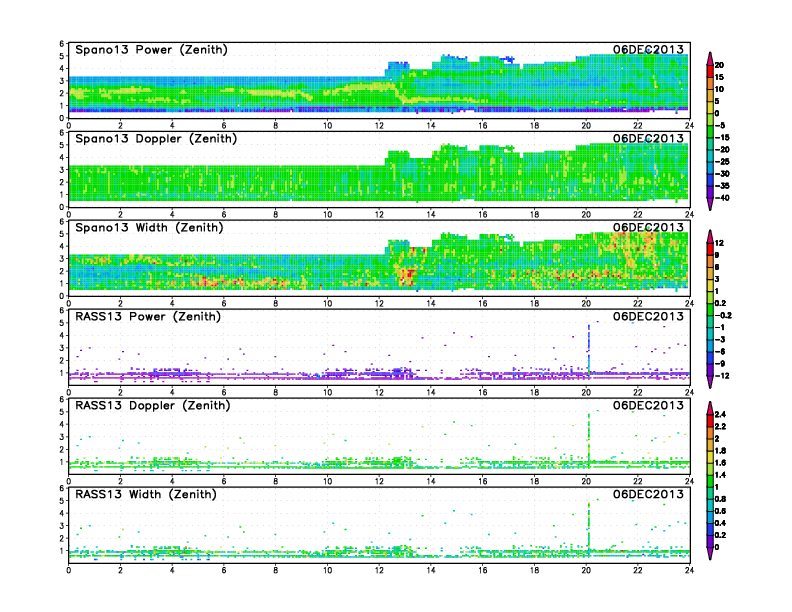Click height tick 6 on Spano13 Power y-axis
Screen dimensions: 792x612
coord(62,43)
